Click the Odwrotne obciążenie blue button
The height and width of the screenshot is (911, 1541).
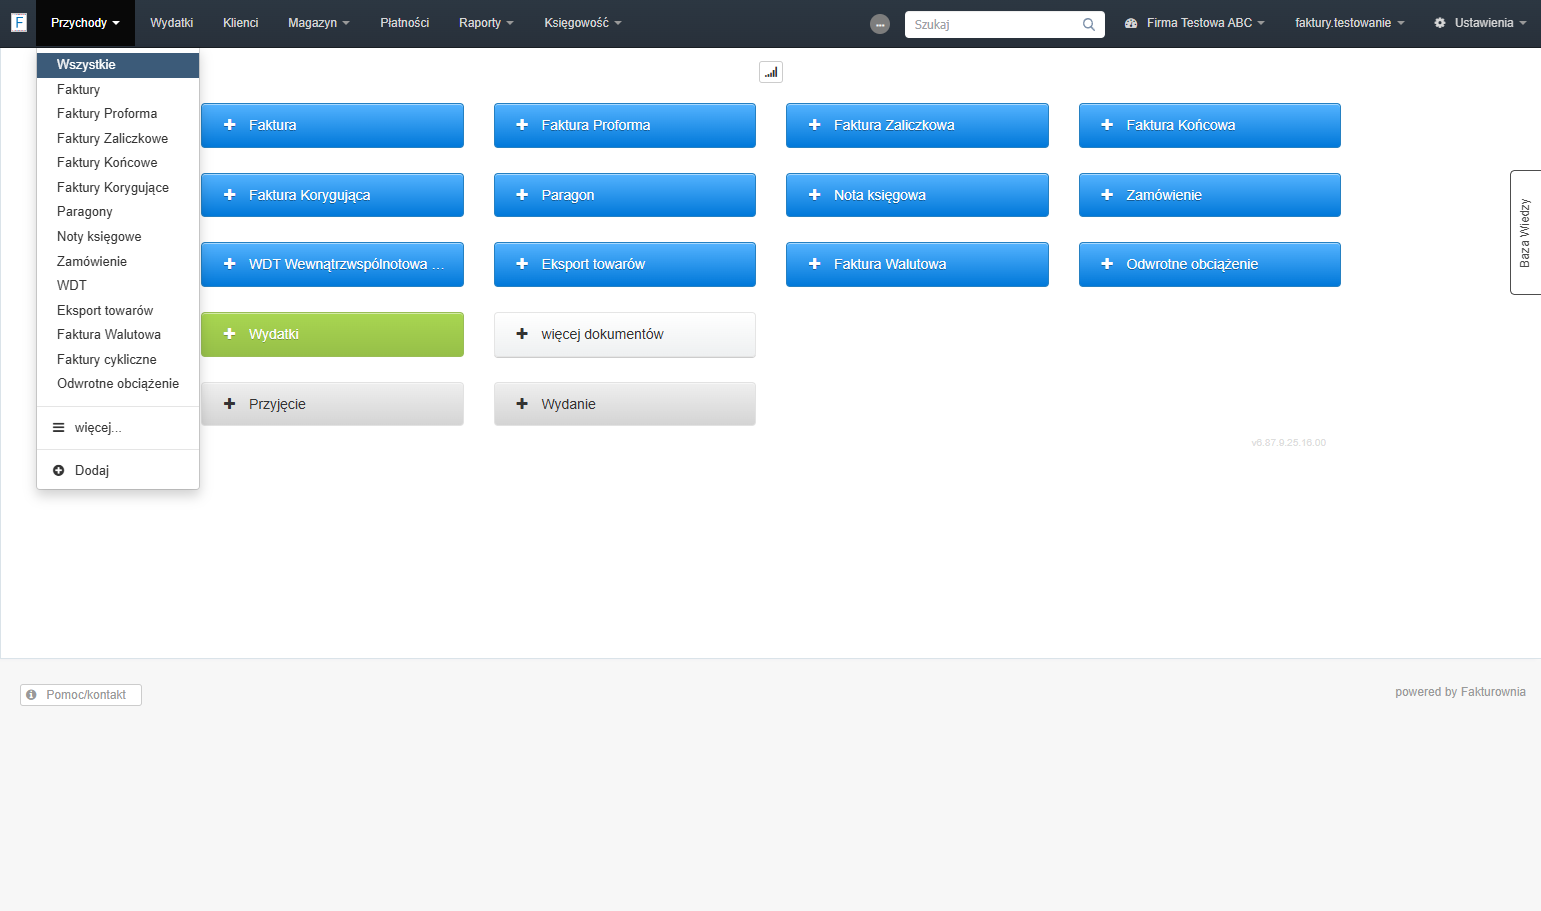[x=1210, y=264]
